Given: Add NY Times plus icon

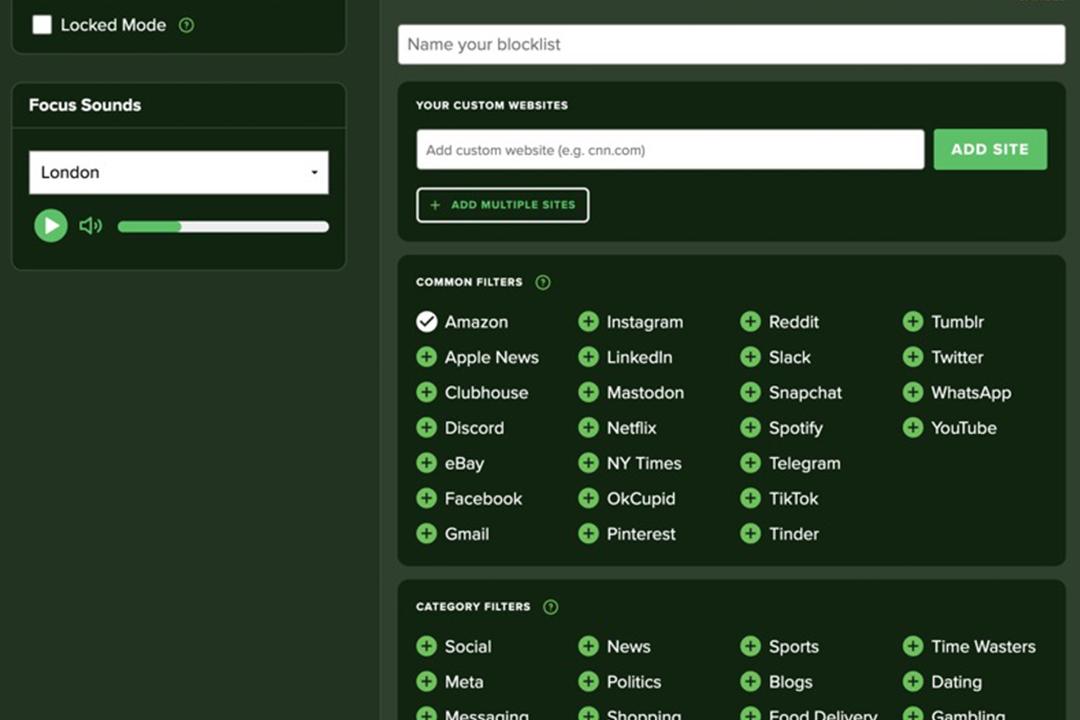Looking at the screenshot, I should tap(588, 463).
